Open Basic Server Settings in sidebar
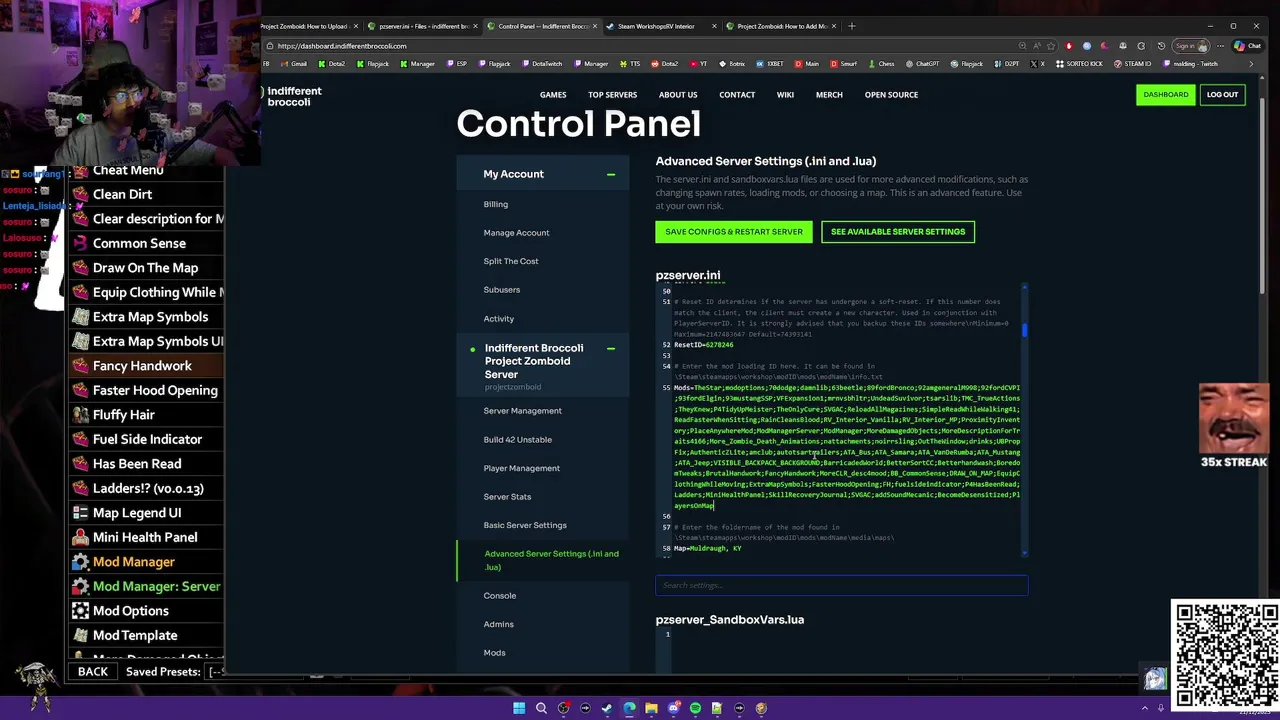1280x720 pixels. coord(525,525)
